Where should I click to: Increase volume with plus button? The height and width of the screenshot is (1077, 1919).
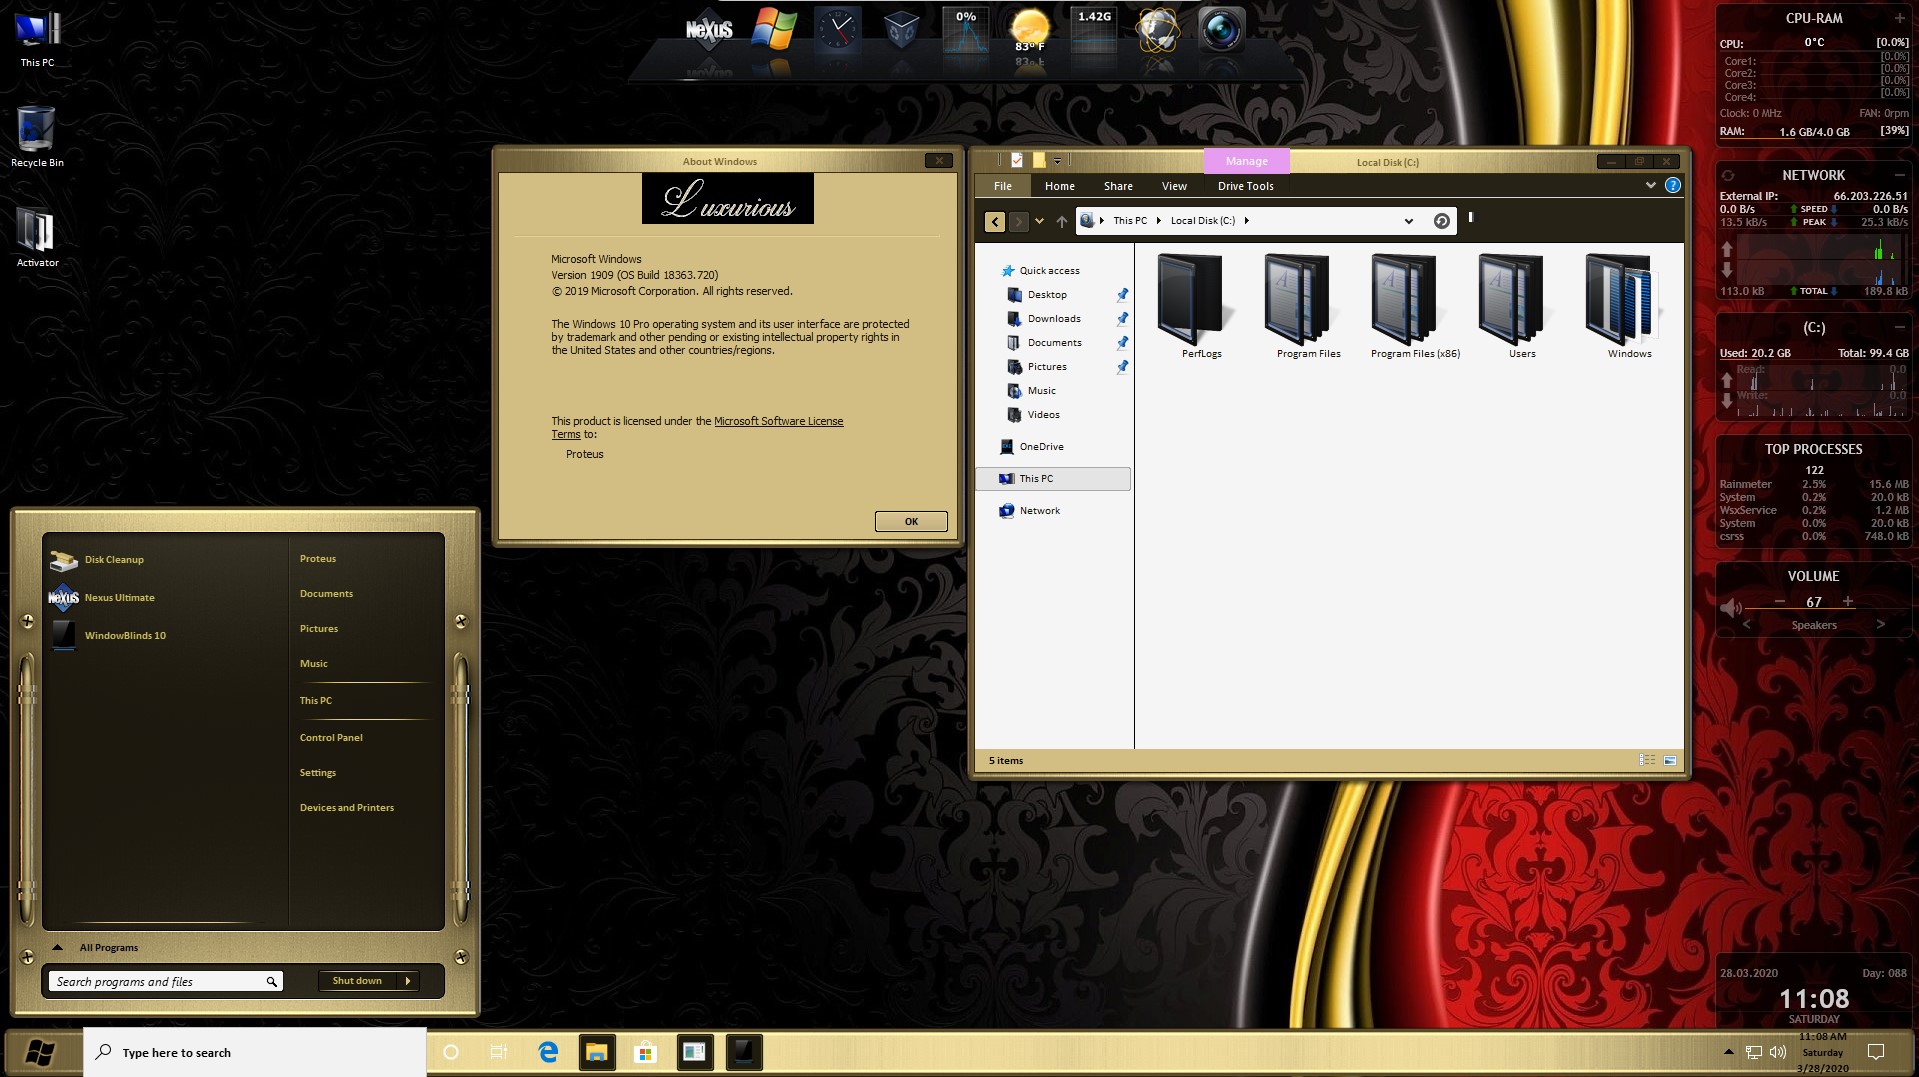(1848, 601)
